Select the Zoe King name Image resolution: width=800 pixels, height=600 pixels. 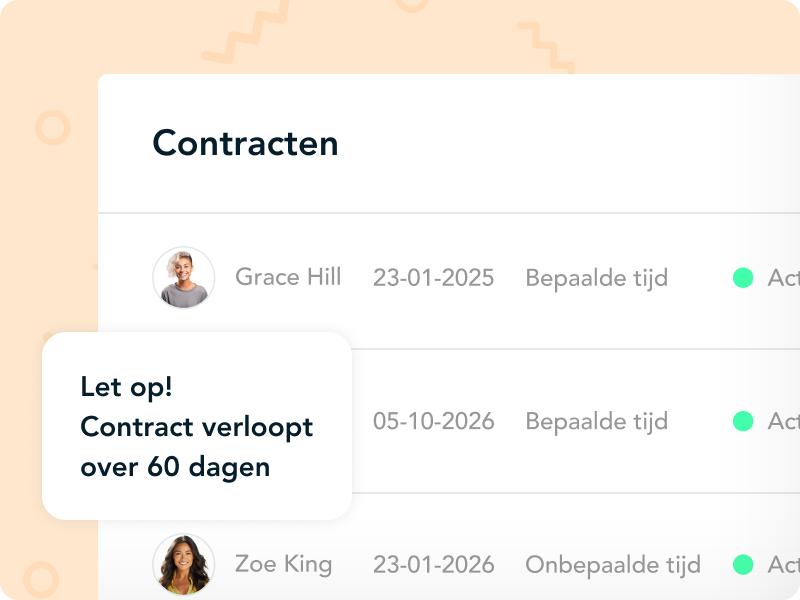pos(283,564)
